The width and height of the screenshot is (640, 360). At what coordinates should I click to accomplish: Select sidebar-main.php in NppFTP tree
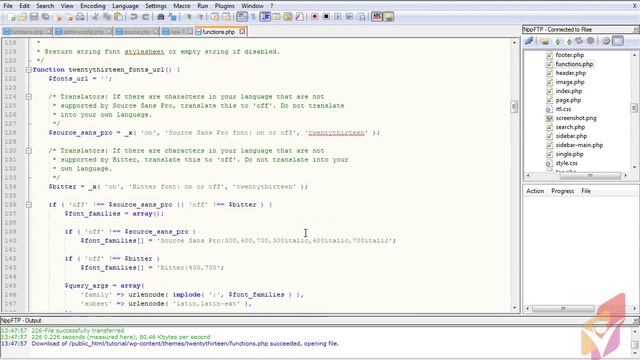tap(579, 145)
